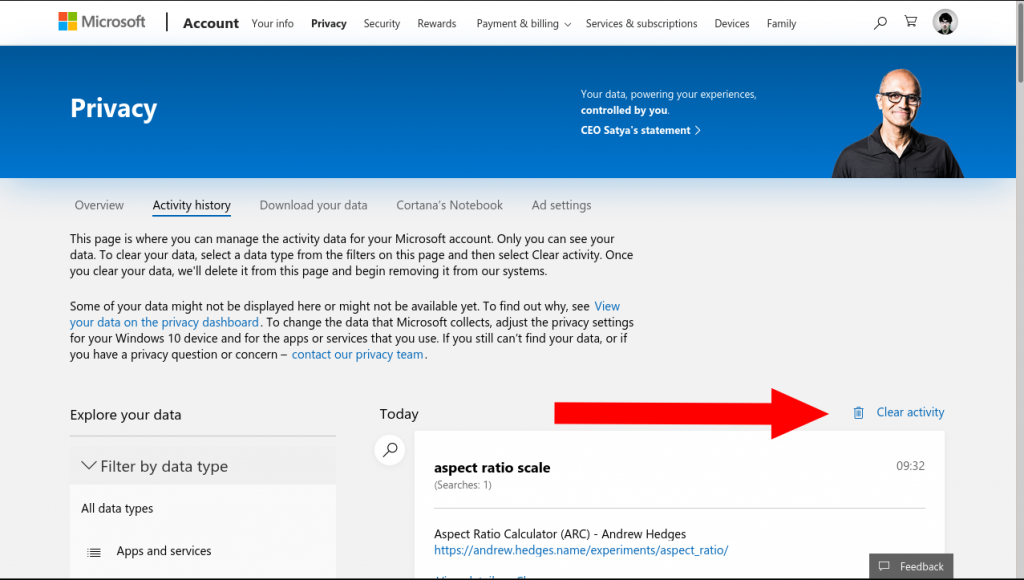This screenshot has height=580, width=1024.
Task: Click the Apps and services list icon
Action: 94,551
